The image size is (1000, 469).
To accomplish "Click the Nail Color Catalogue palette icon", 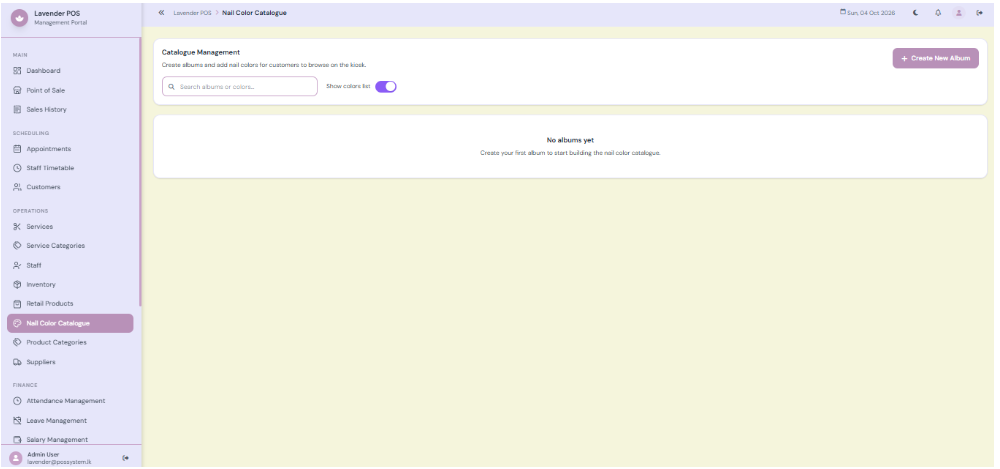I will 17,324.
